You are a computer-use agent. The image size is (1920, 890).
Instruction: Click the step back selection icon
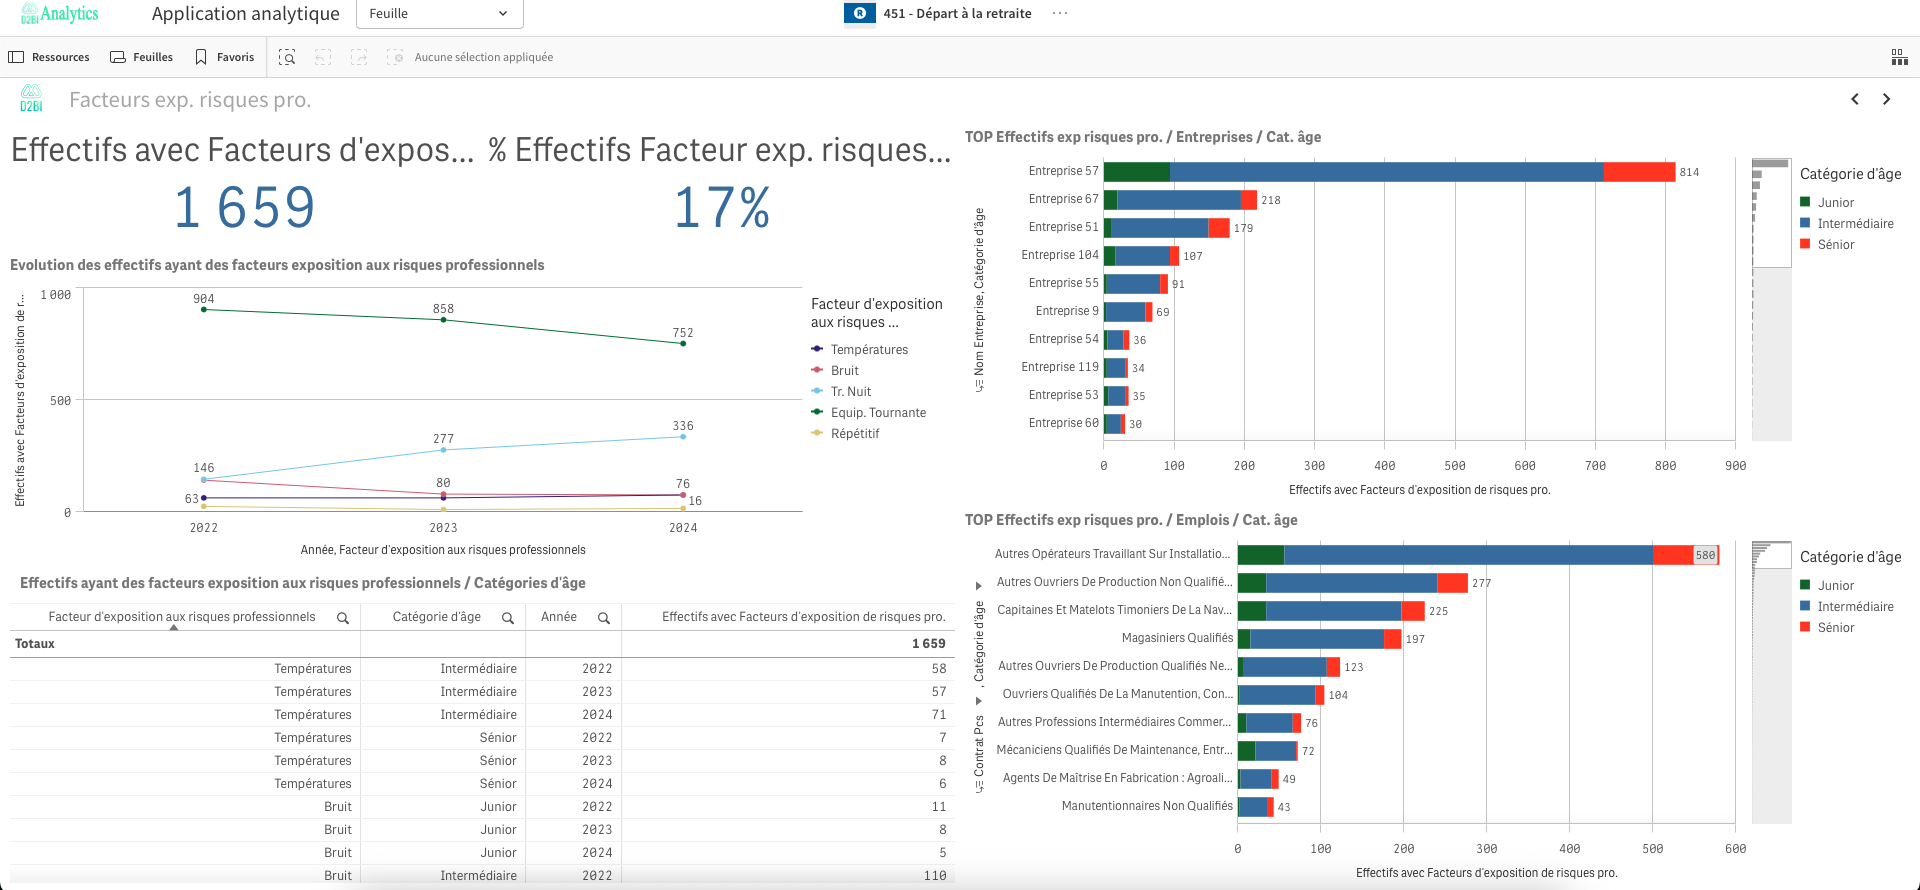pyautogui.click(x=323, y=57)
